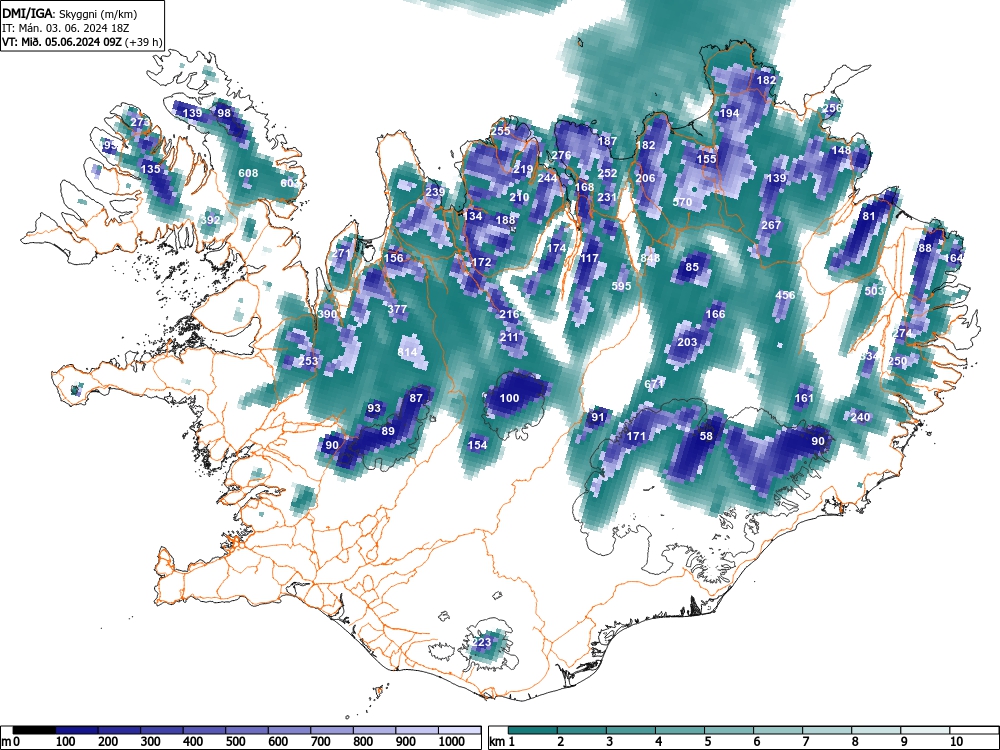Viewport: 1000px width, 750px height.
Task: Click the visibility value 155 on the map
Action: click(706, 159)
